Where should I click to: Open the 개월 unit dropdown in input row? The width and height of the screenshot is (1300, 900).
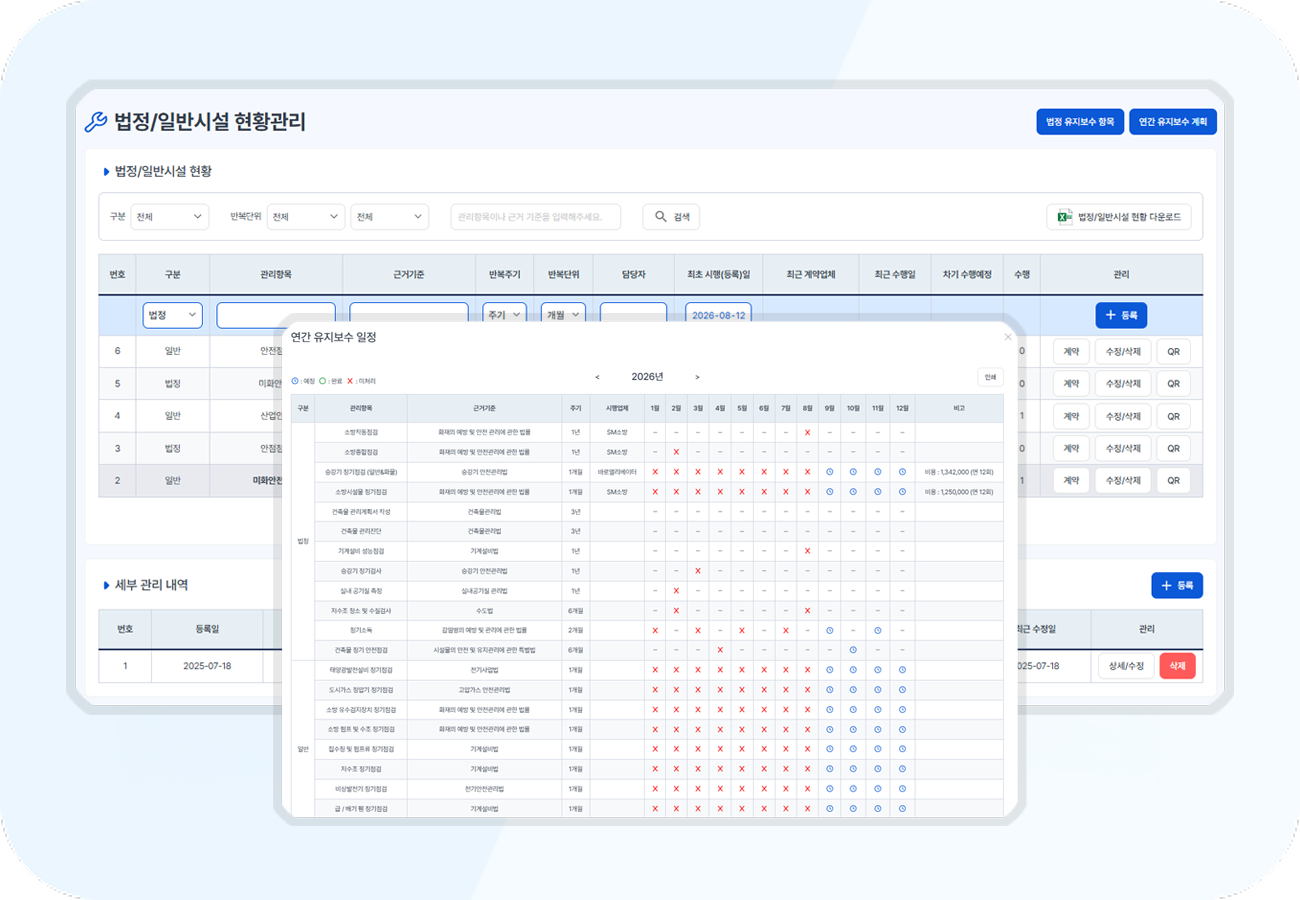(564, 315)
